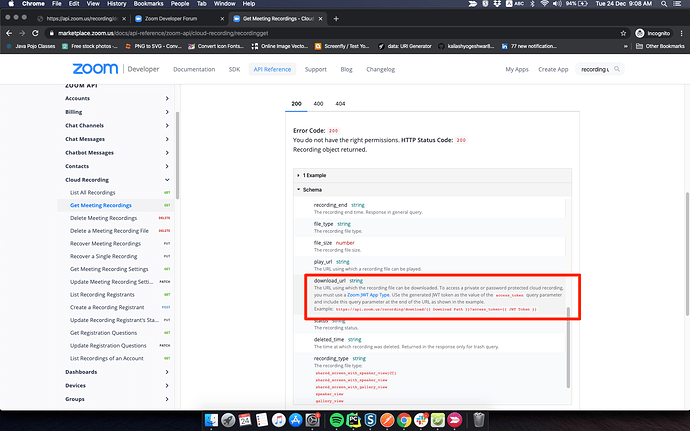Open Spotlight search in the menu bar

[x=664, y=4]
